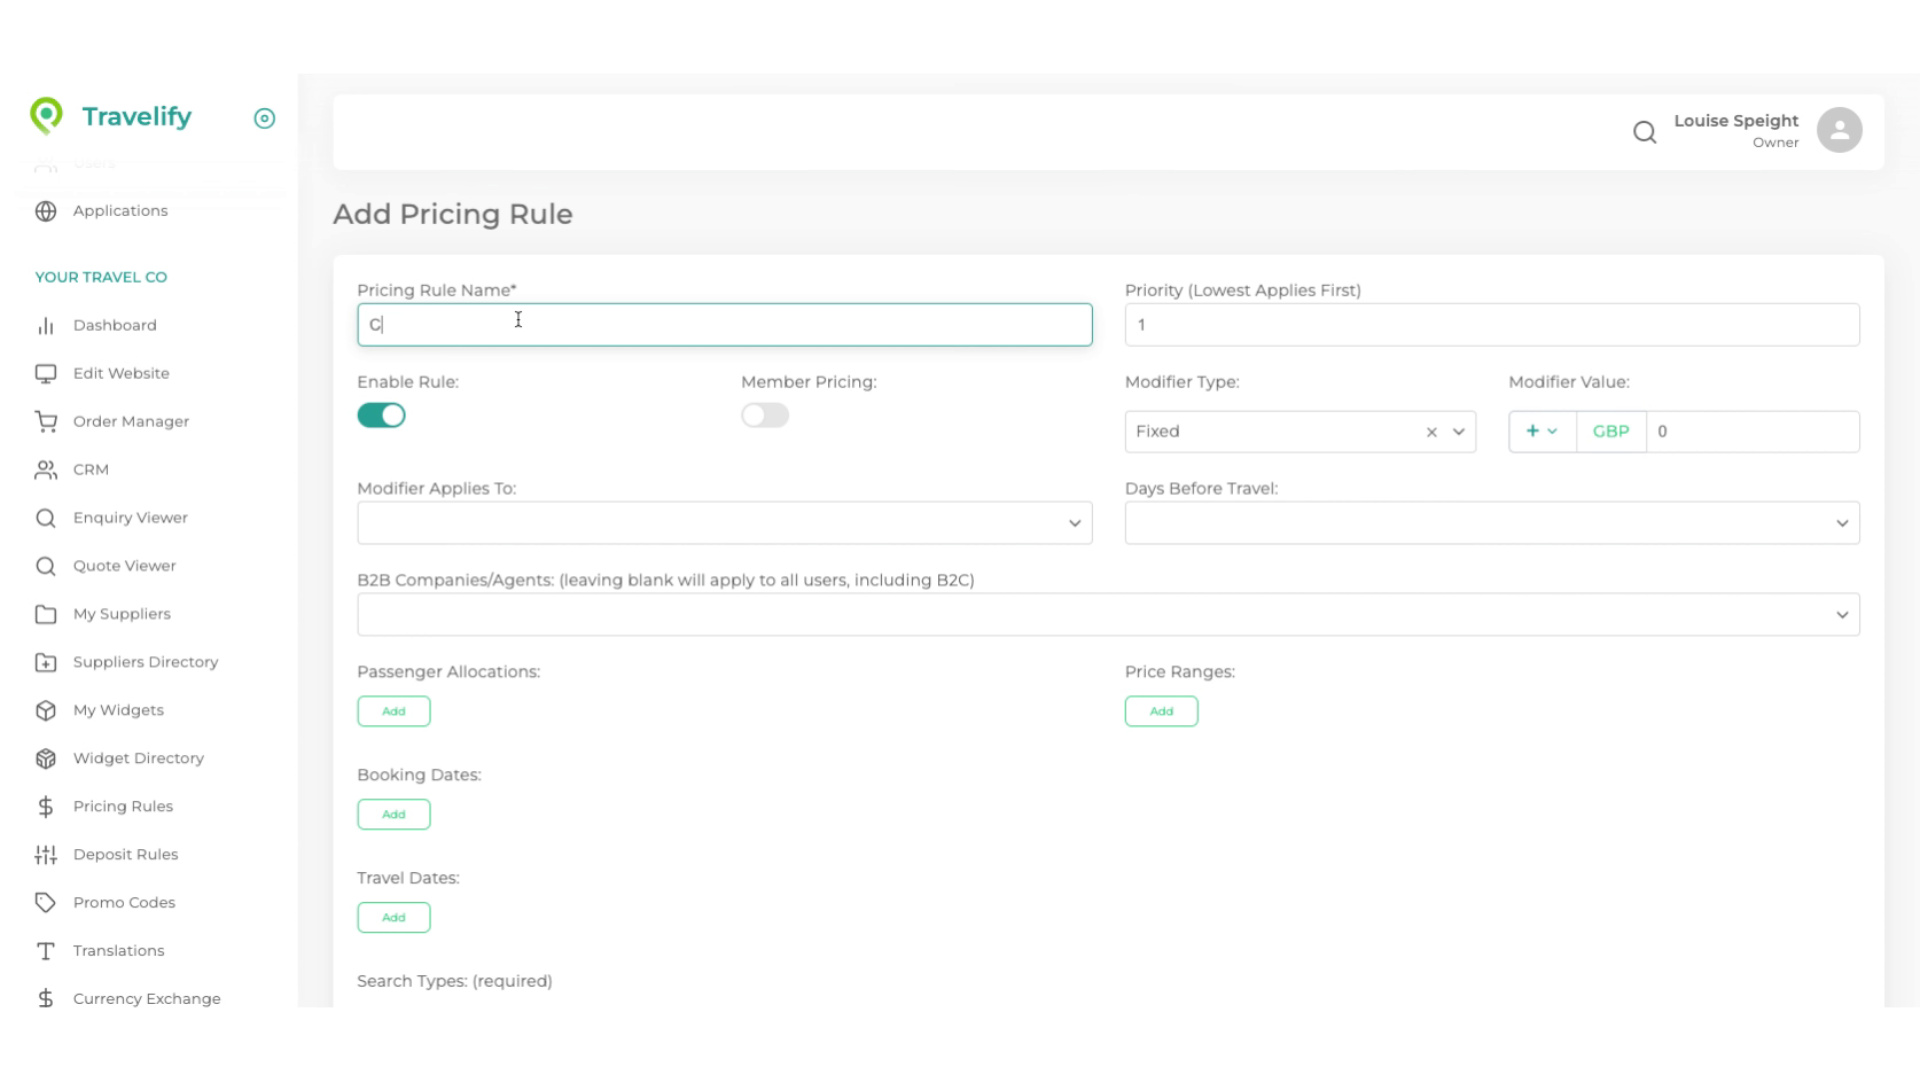Click the search magnifier icon in header
This screenshot has height=1080, width=1920.
click(1645, 132)
